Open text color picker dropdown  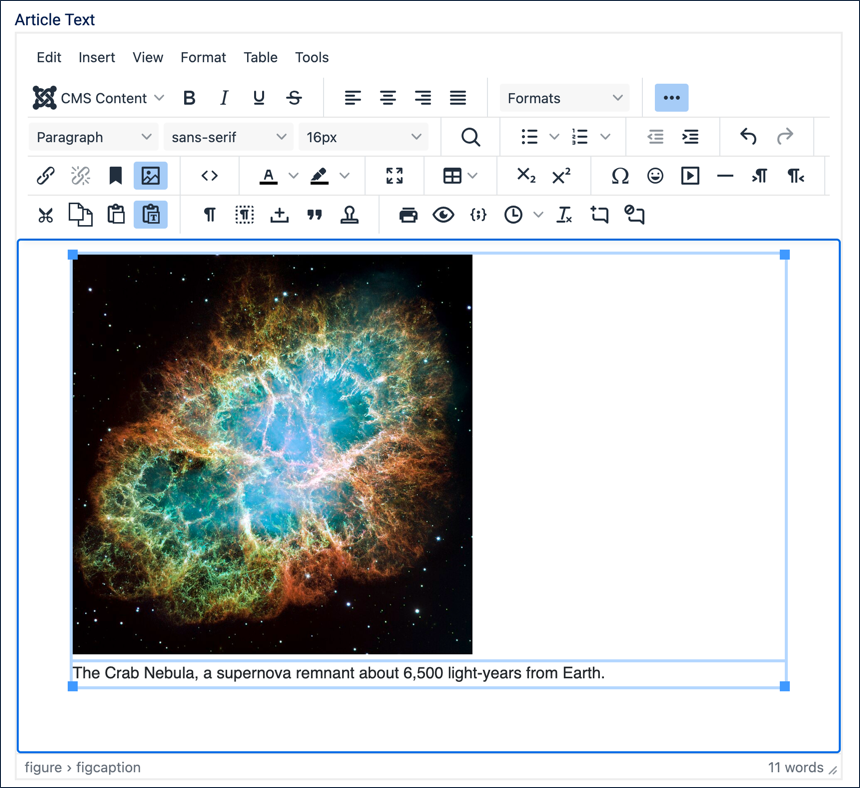(x=293, y=176)
